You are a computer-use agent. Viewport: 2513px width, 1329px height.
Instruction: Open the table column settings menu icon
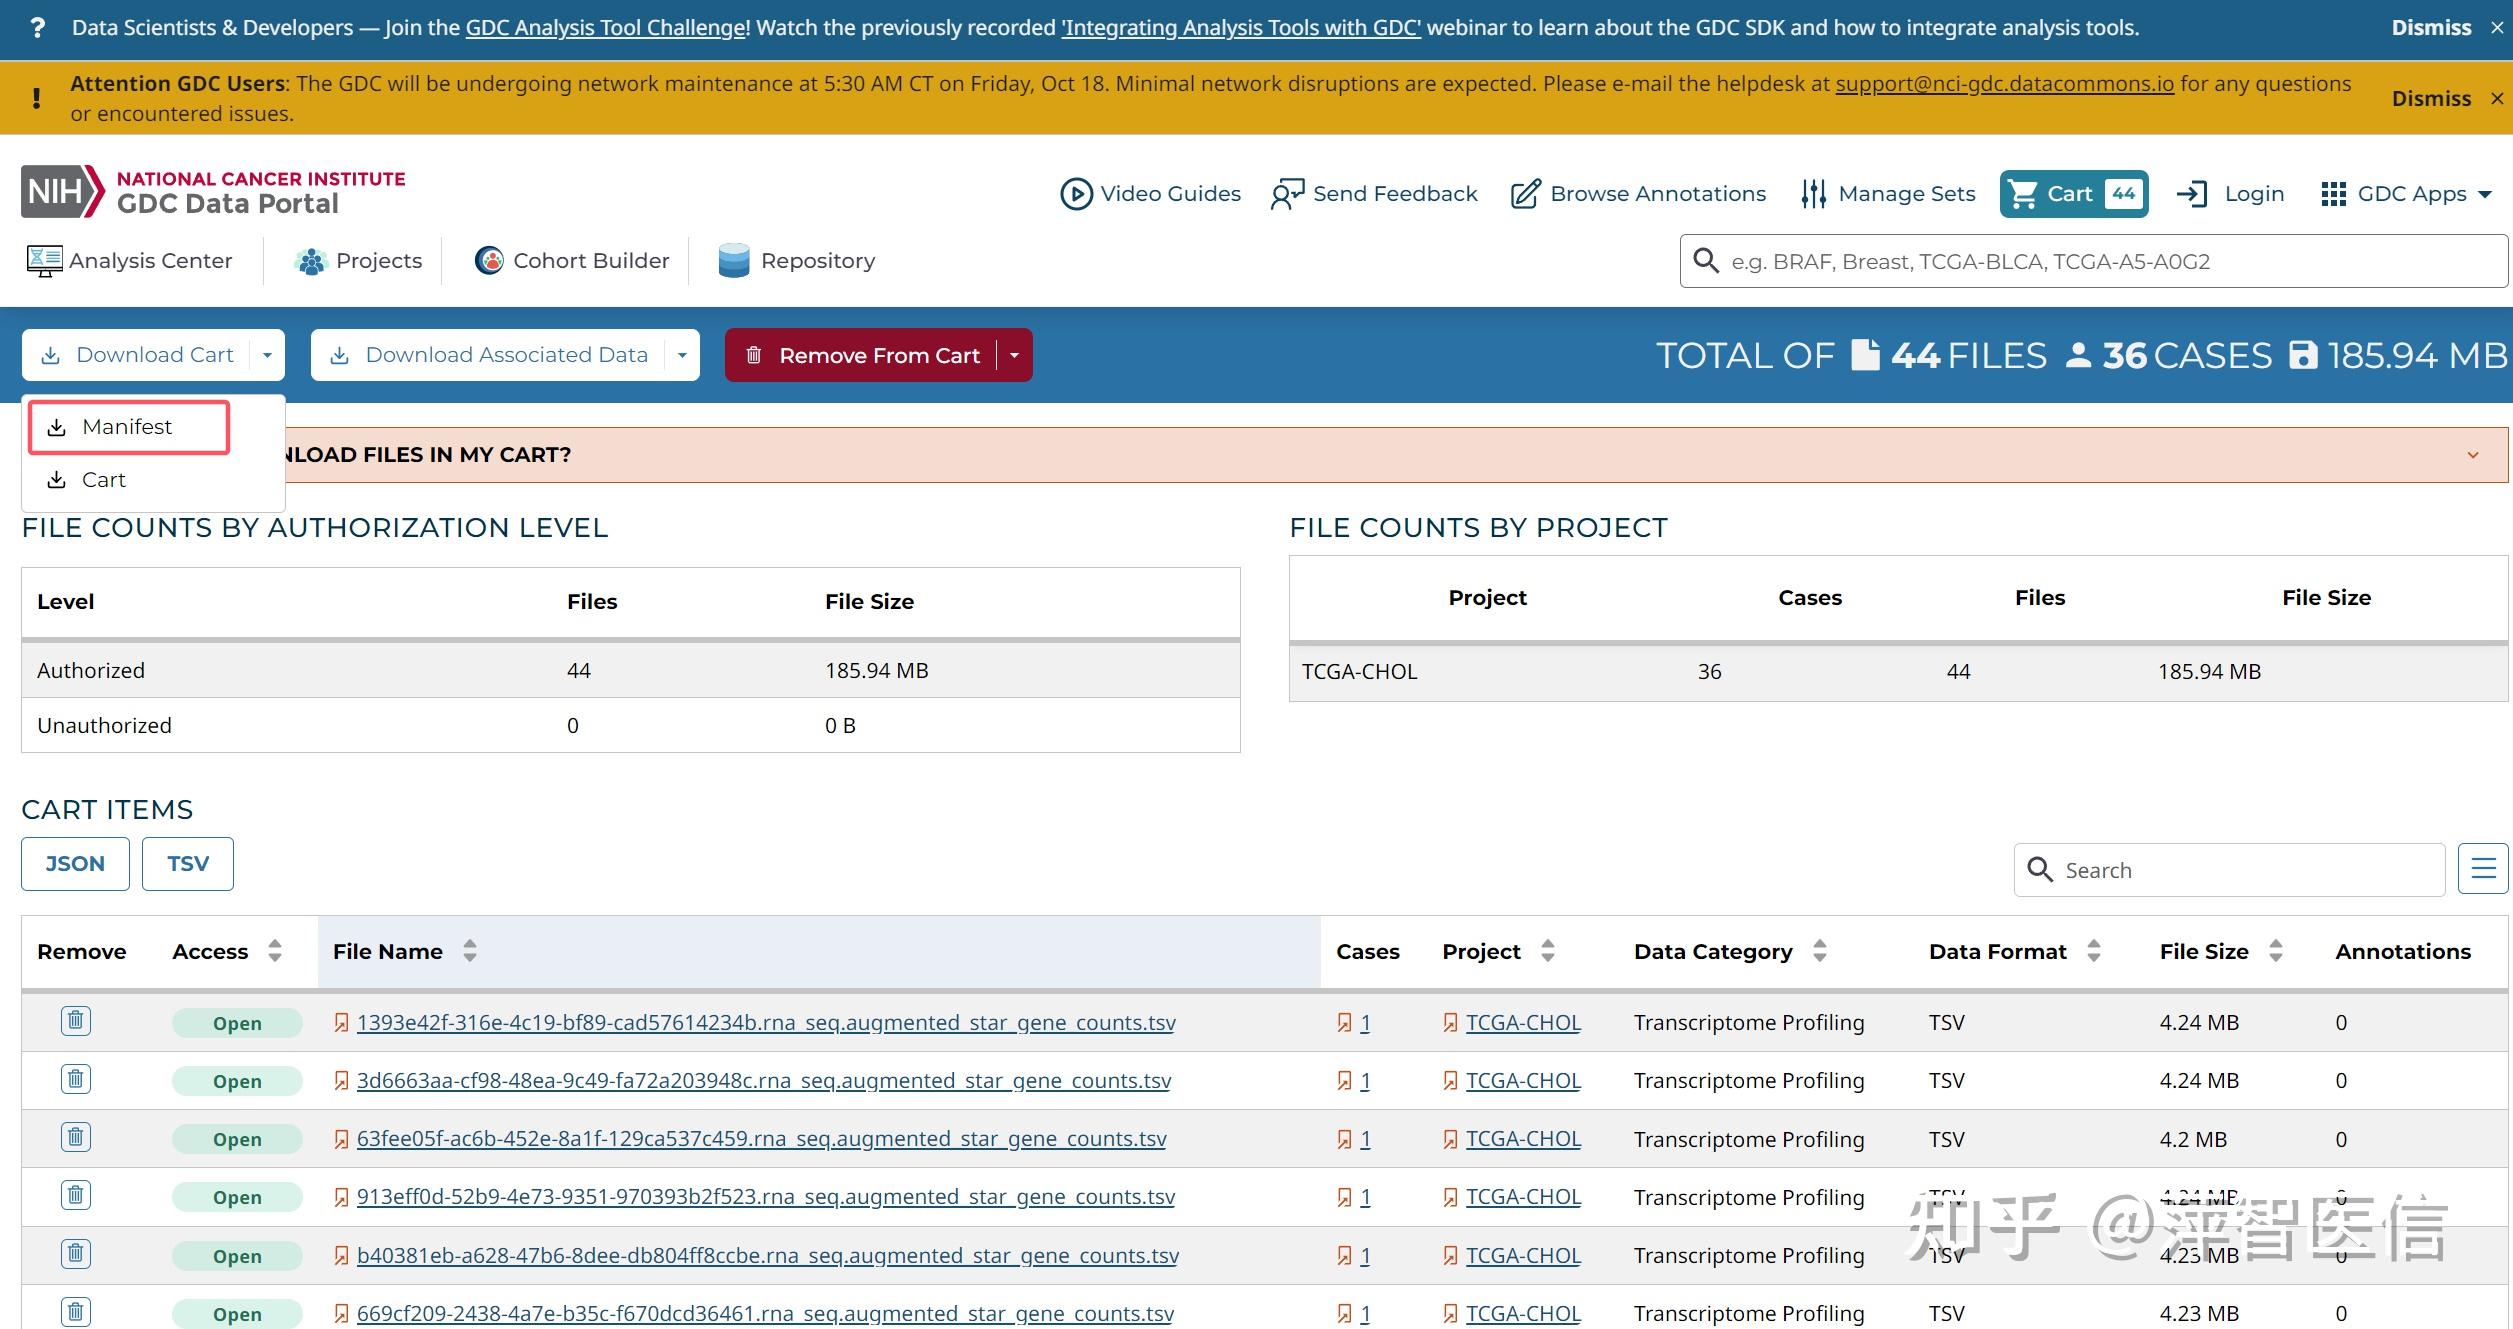tap(2483, 869)
